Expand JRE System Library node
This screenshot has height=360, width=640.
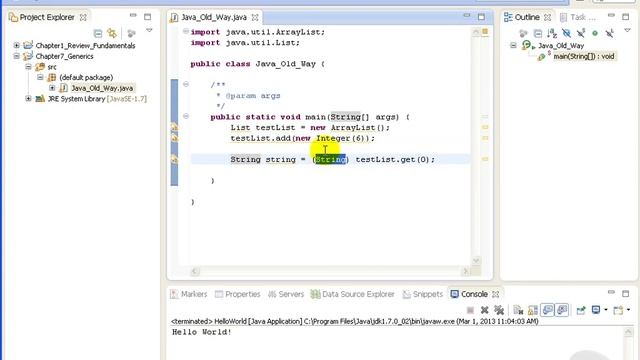28,98
